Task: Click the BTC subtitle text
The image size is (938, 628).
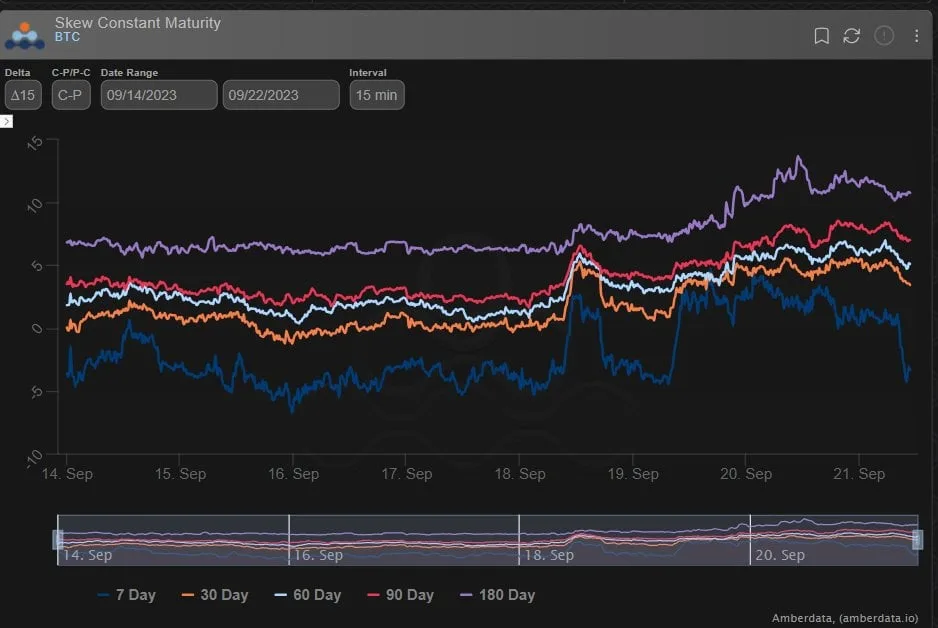Action: click(x=67, y=37)
